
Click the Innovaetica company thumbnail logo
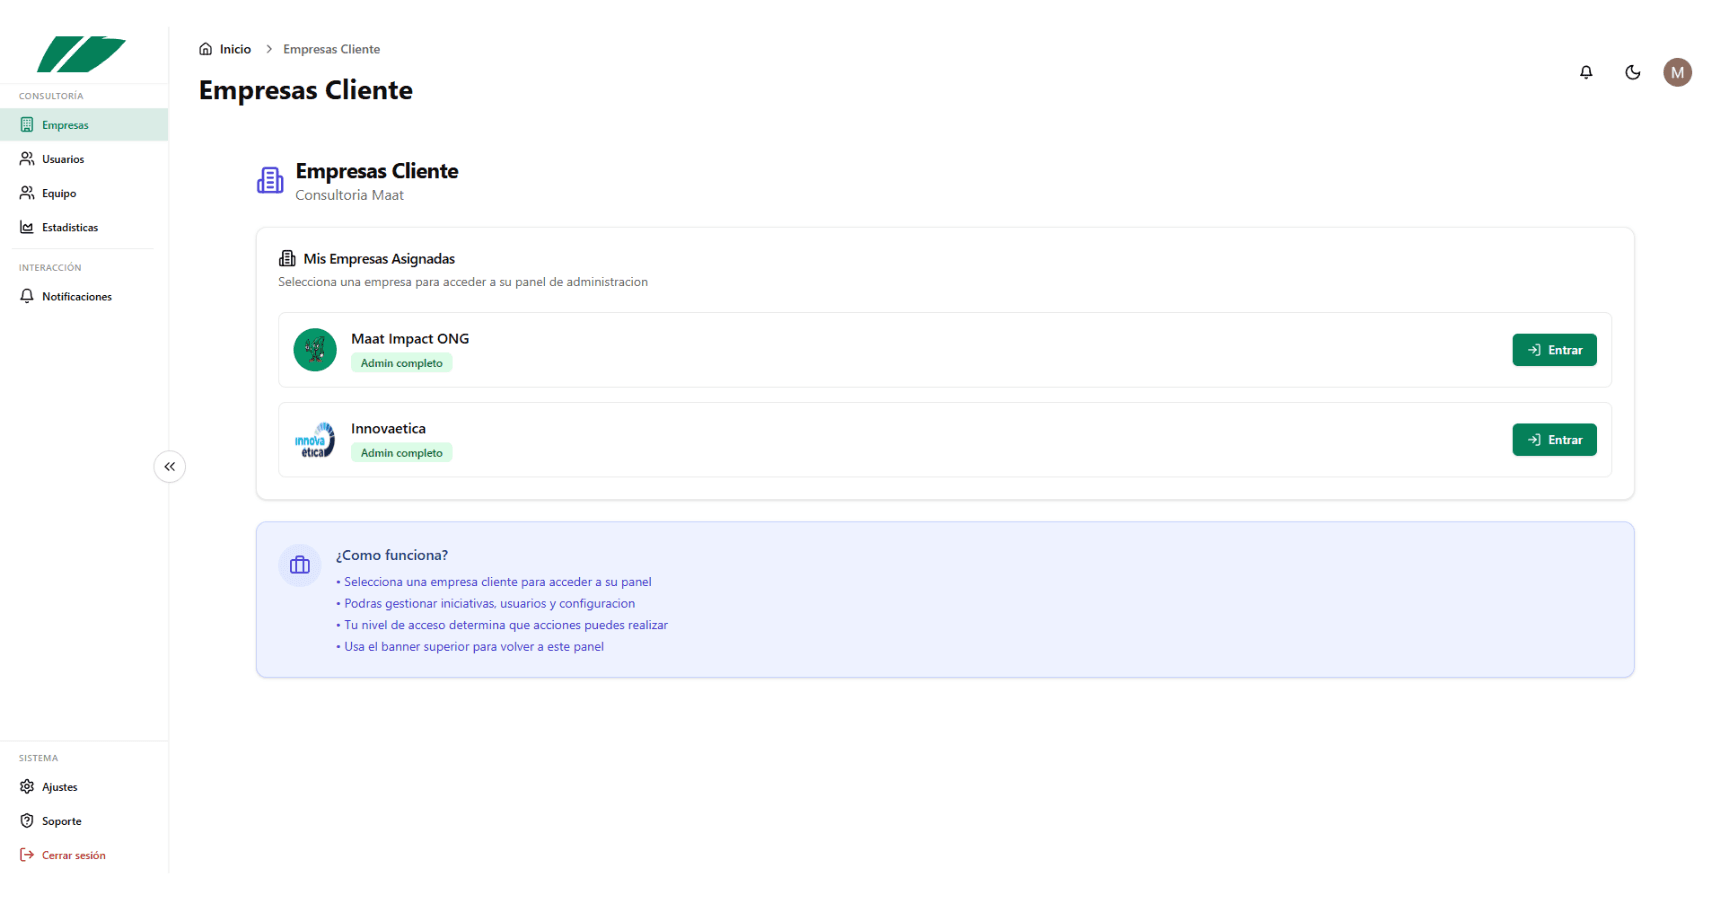314,439
